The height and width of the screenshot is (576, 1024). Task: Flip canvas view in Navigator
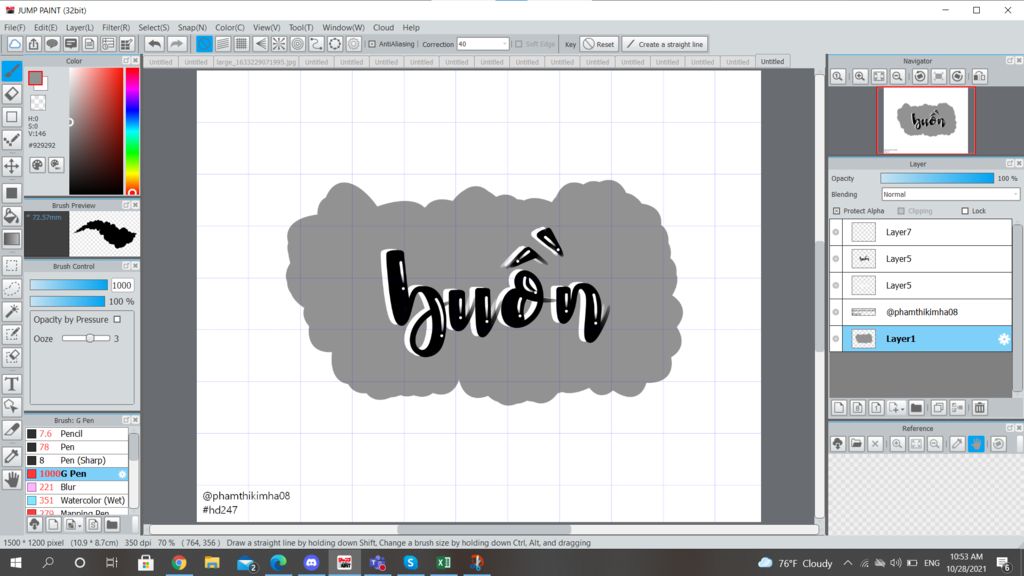[979, 76]
